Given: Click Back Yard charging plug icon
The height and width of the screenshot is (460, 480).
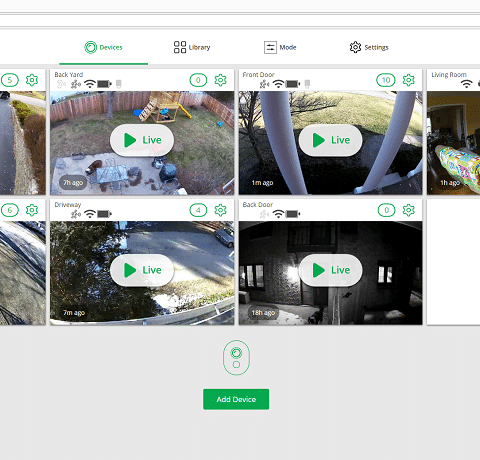Looking at the screenshot, I should pyautogui.click(x=118, y=84).
